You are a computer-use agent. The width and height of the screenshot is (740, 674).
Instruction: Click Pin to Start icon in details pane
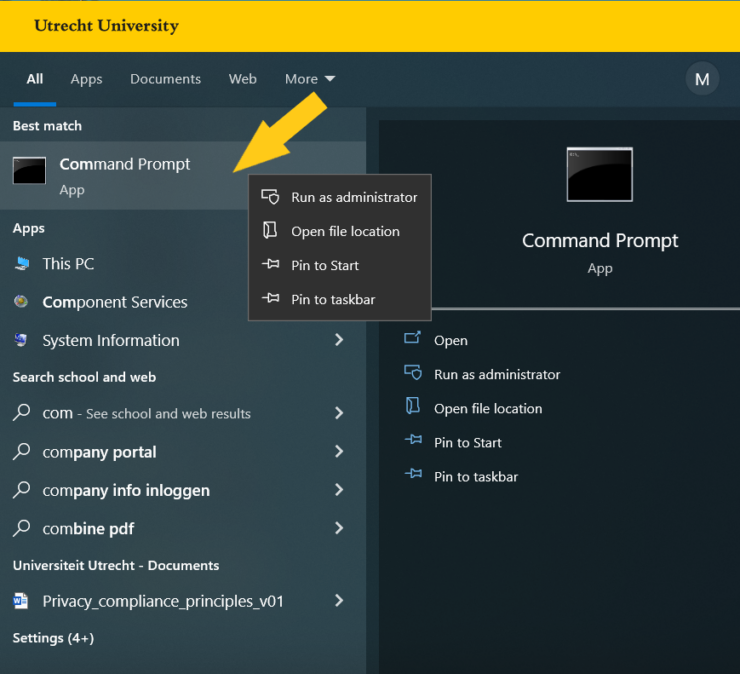point(413,440)
